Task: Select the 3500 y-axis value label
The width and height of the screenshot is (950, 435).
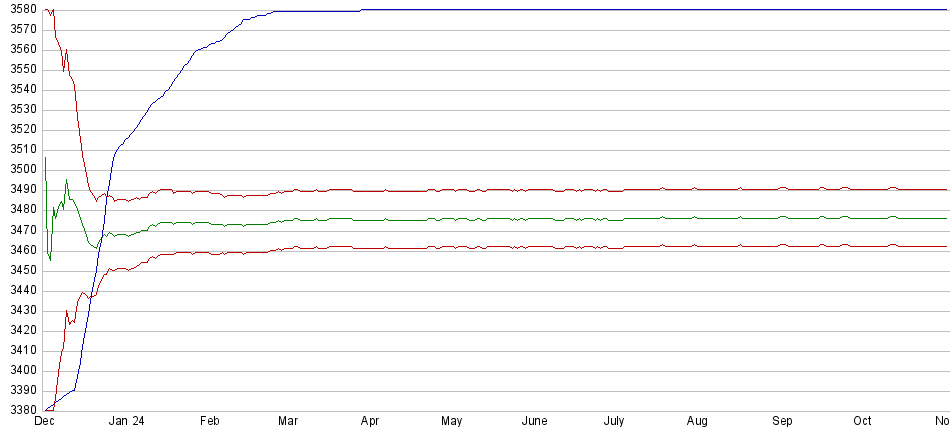Action: 19,170
